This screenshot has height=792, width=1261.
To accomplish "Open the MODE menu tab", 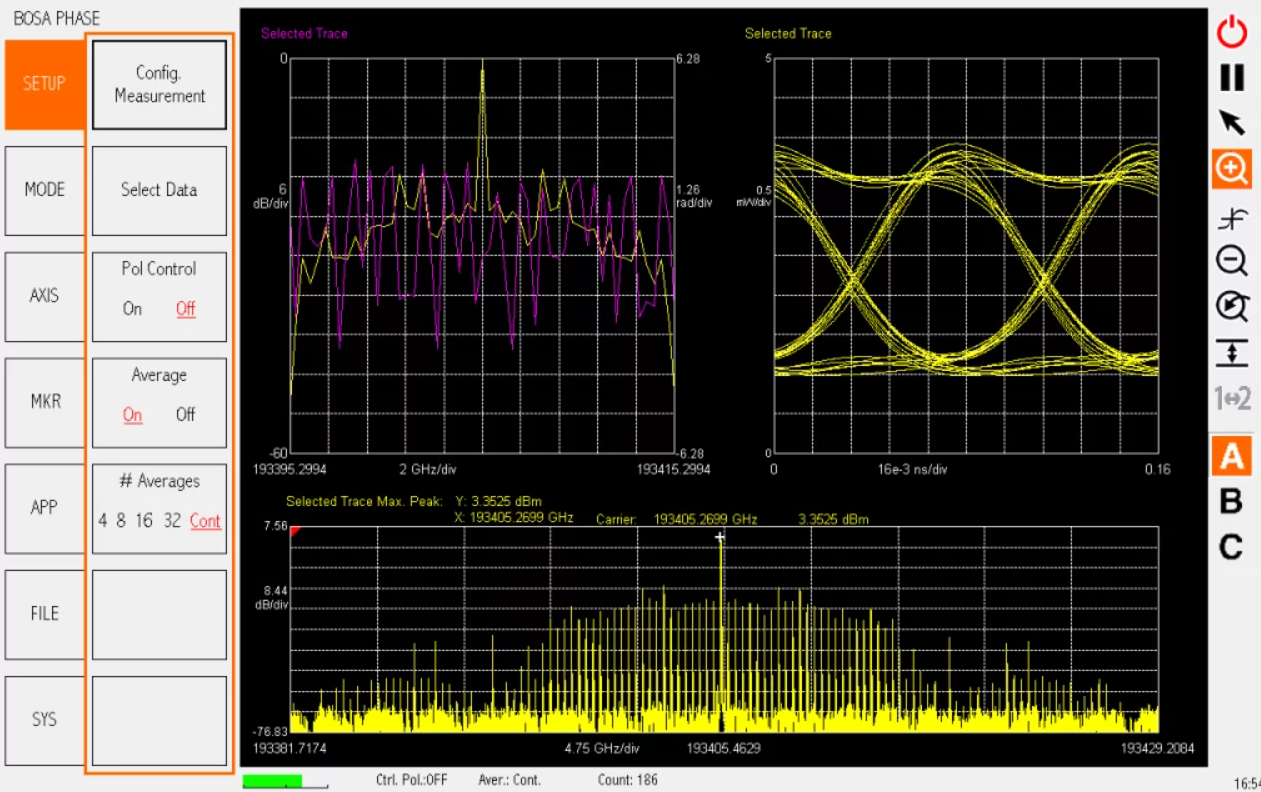I will (x=44, y=190).
